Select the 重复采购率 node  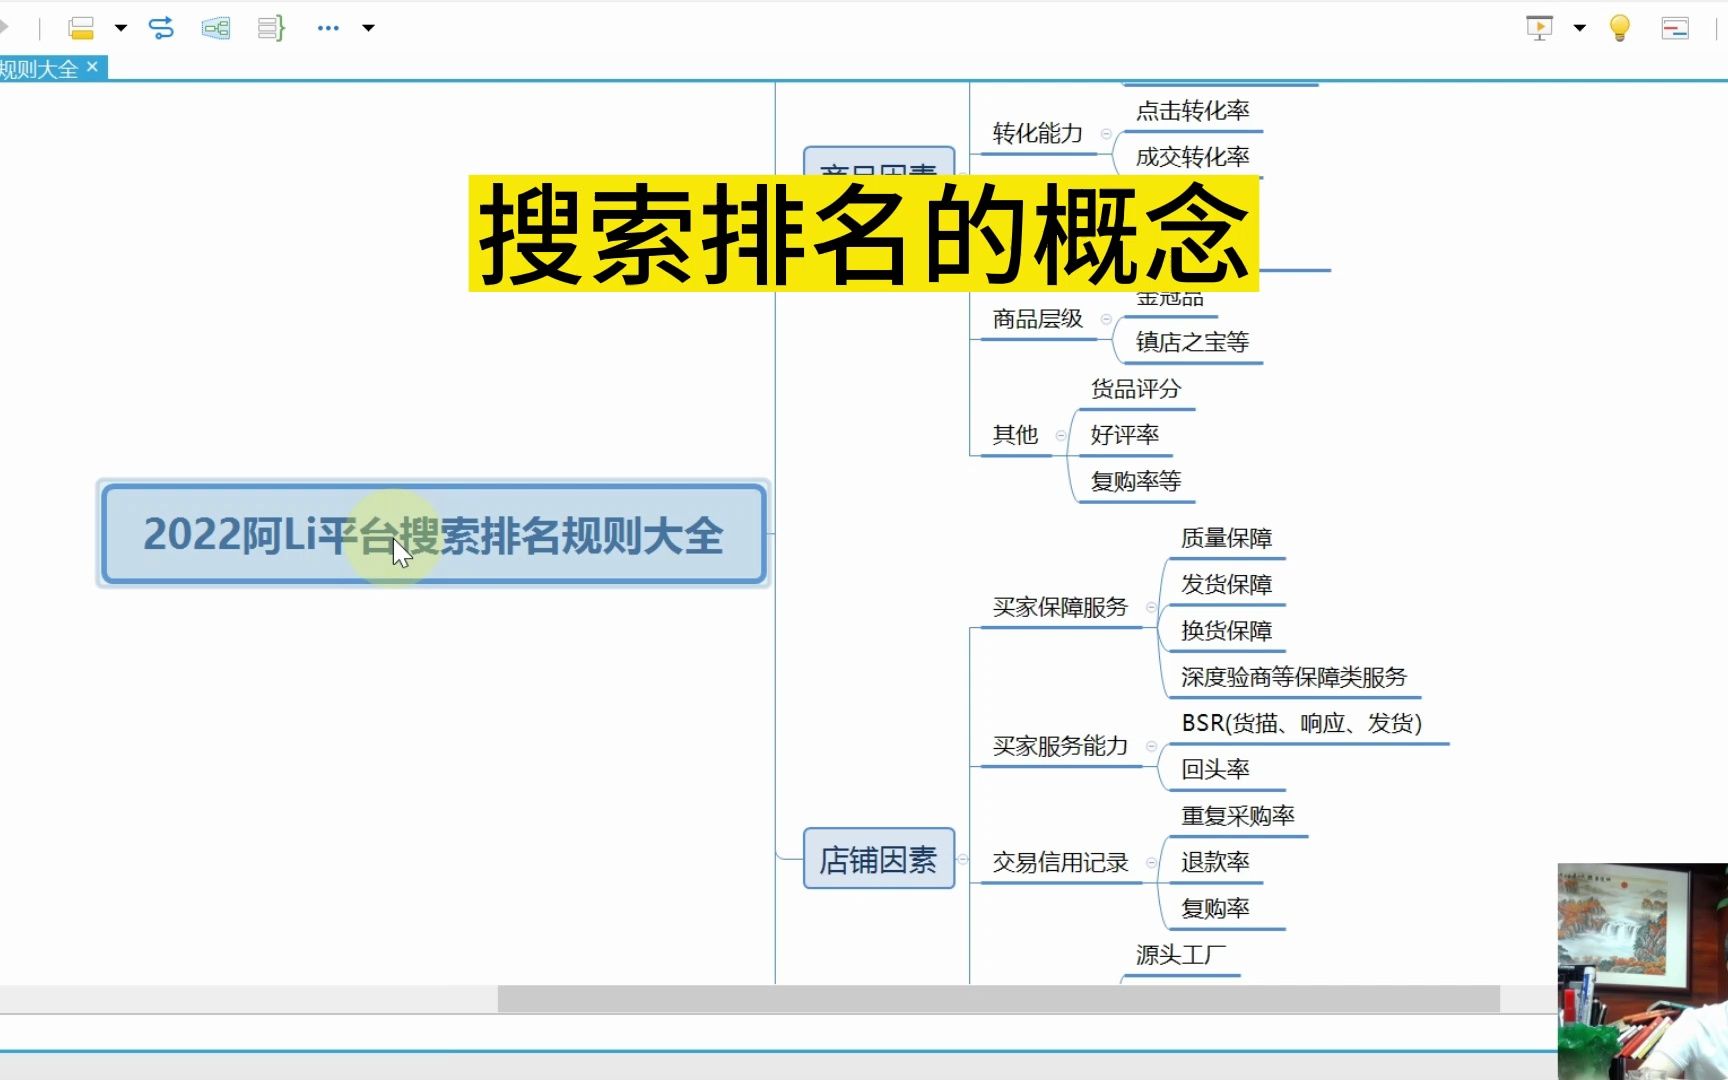point(1238,815)
